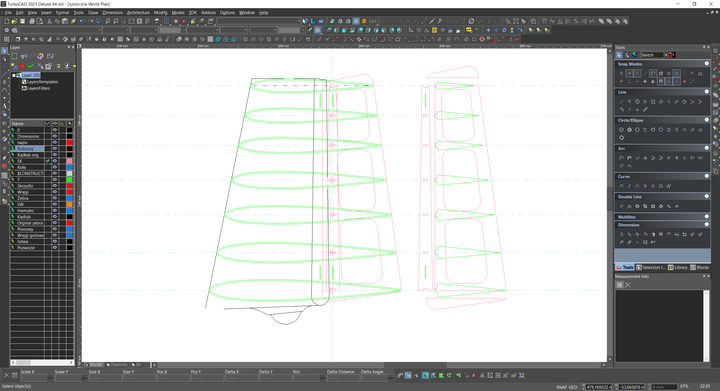Toggle visibility eye of Kadlub layer

[55, 217]
